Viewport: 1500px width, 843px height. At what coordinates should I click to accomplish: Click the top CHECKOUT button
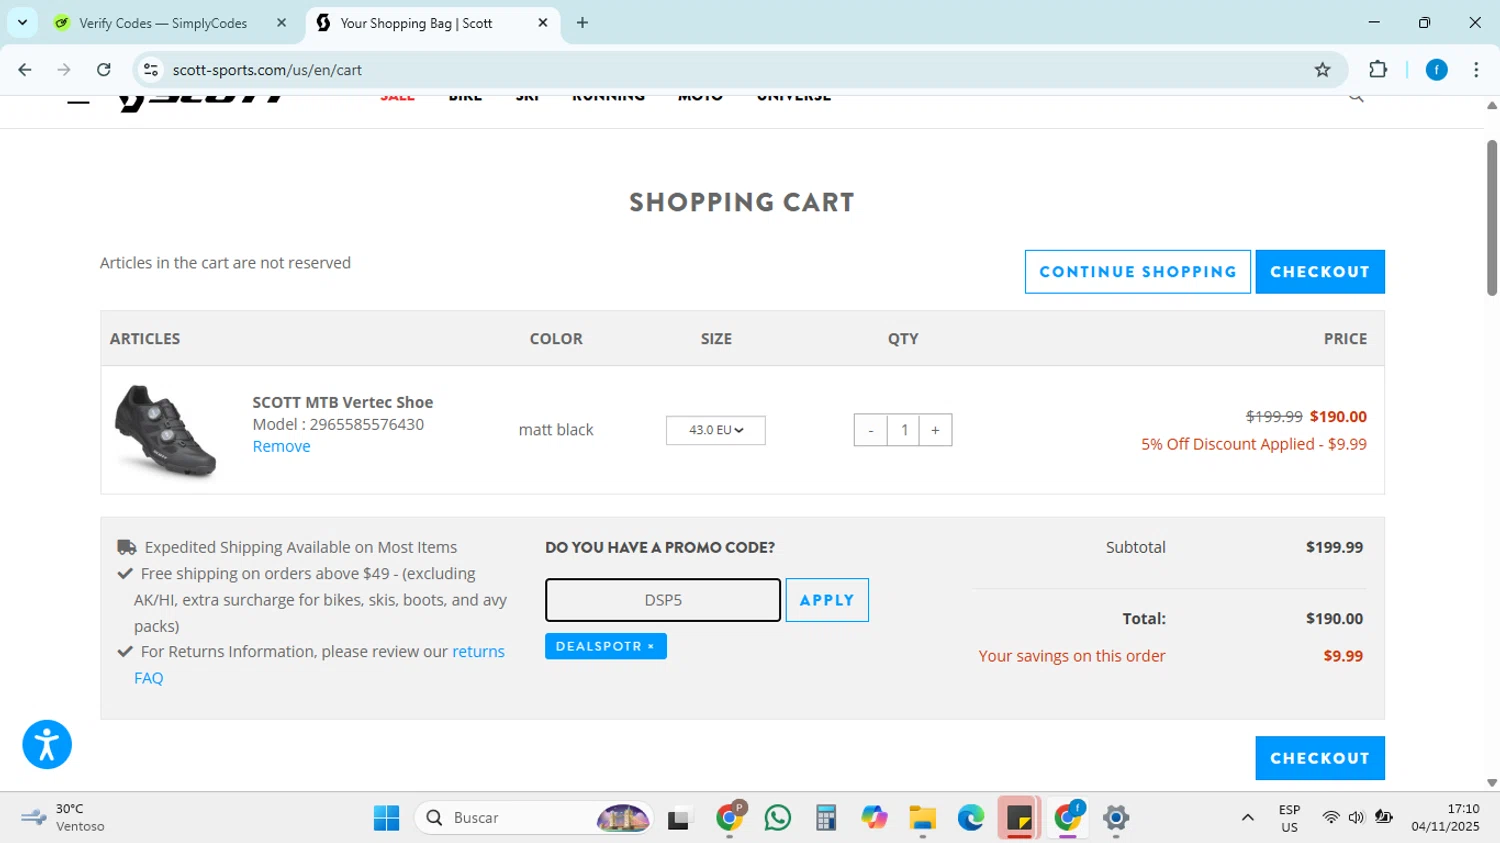click(x=1320, y=272)
